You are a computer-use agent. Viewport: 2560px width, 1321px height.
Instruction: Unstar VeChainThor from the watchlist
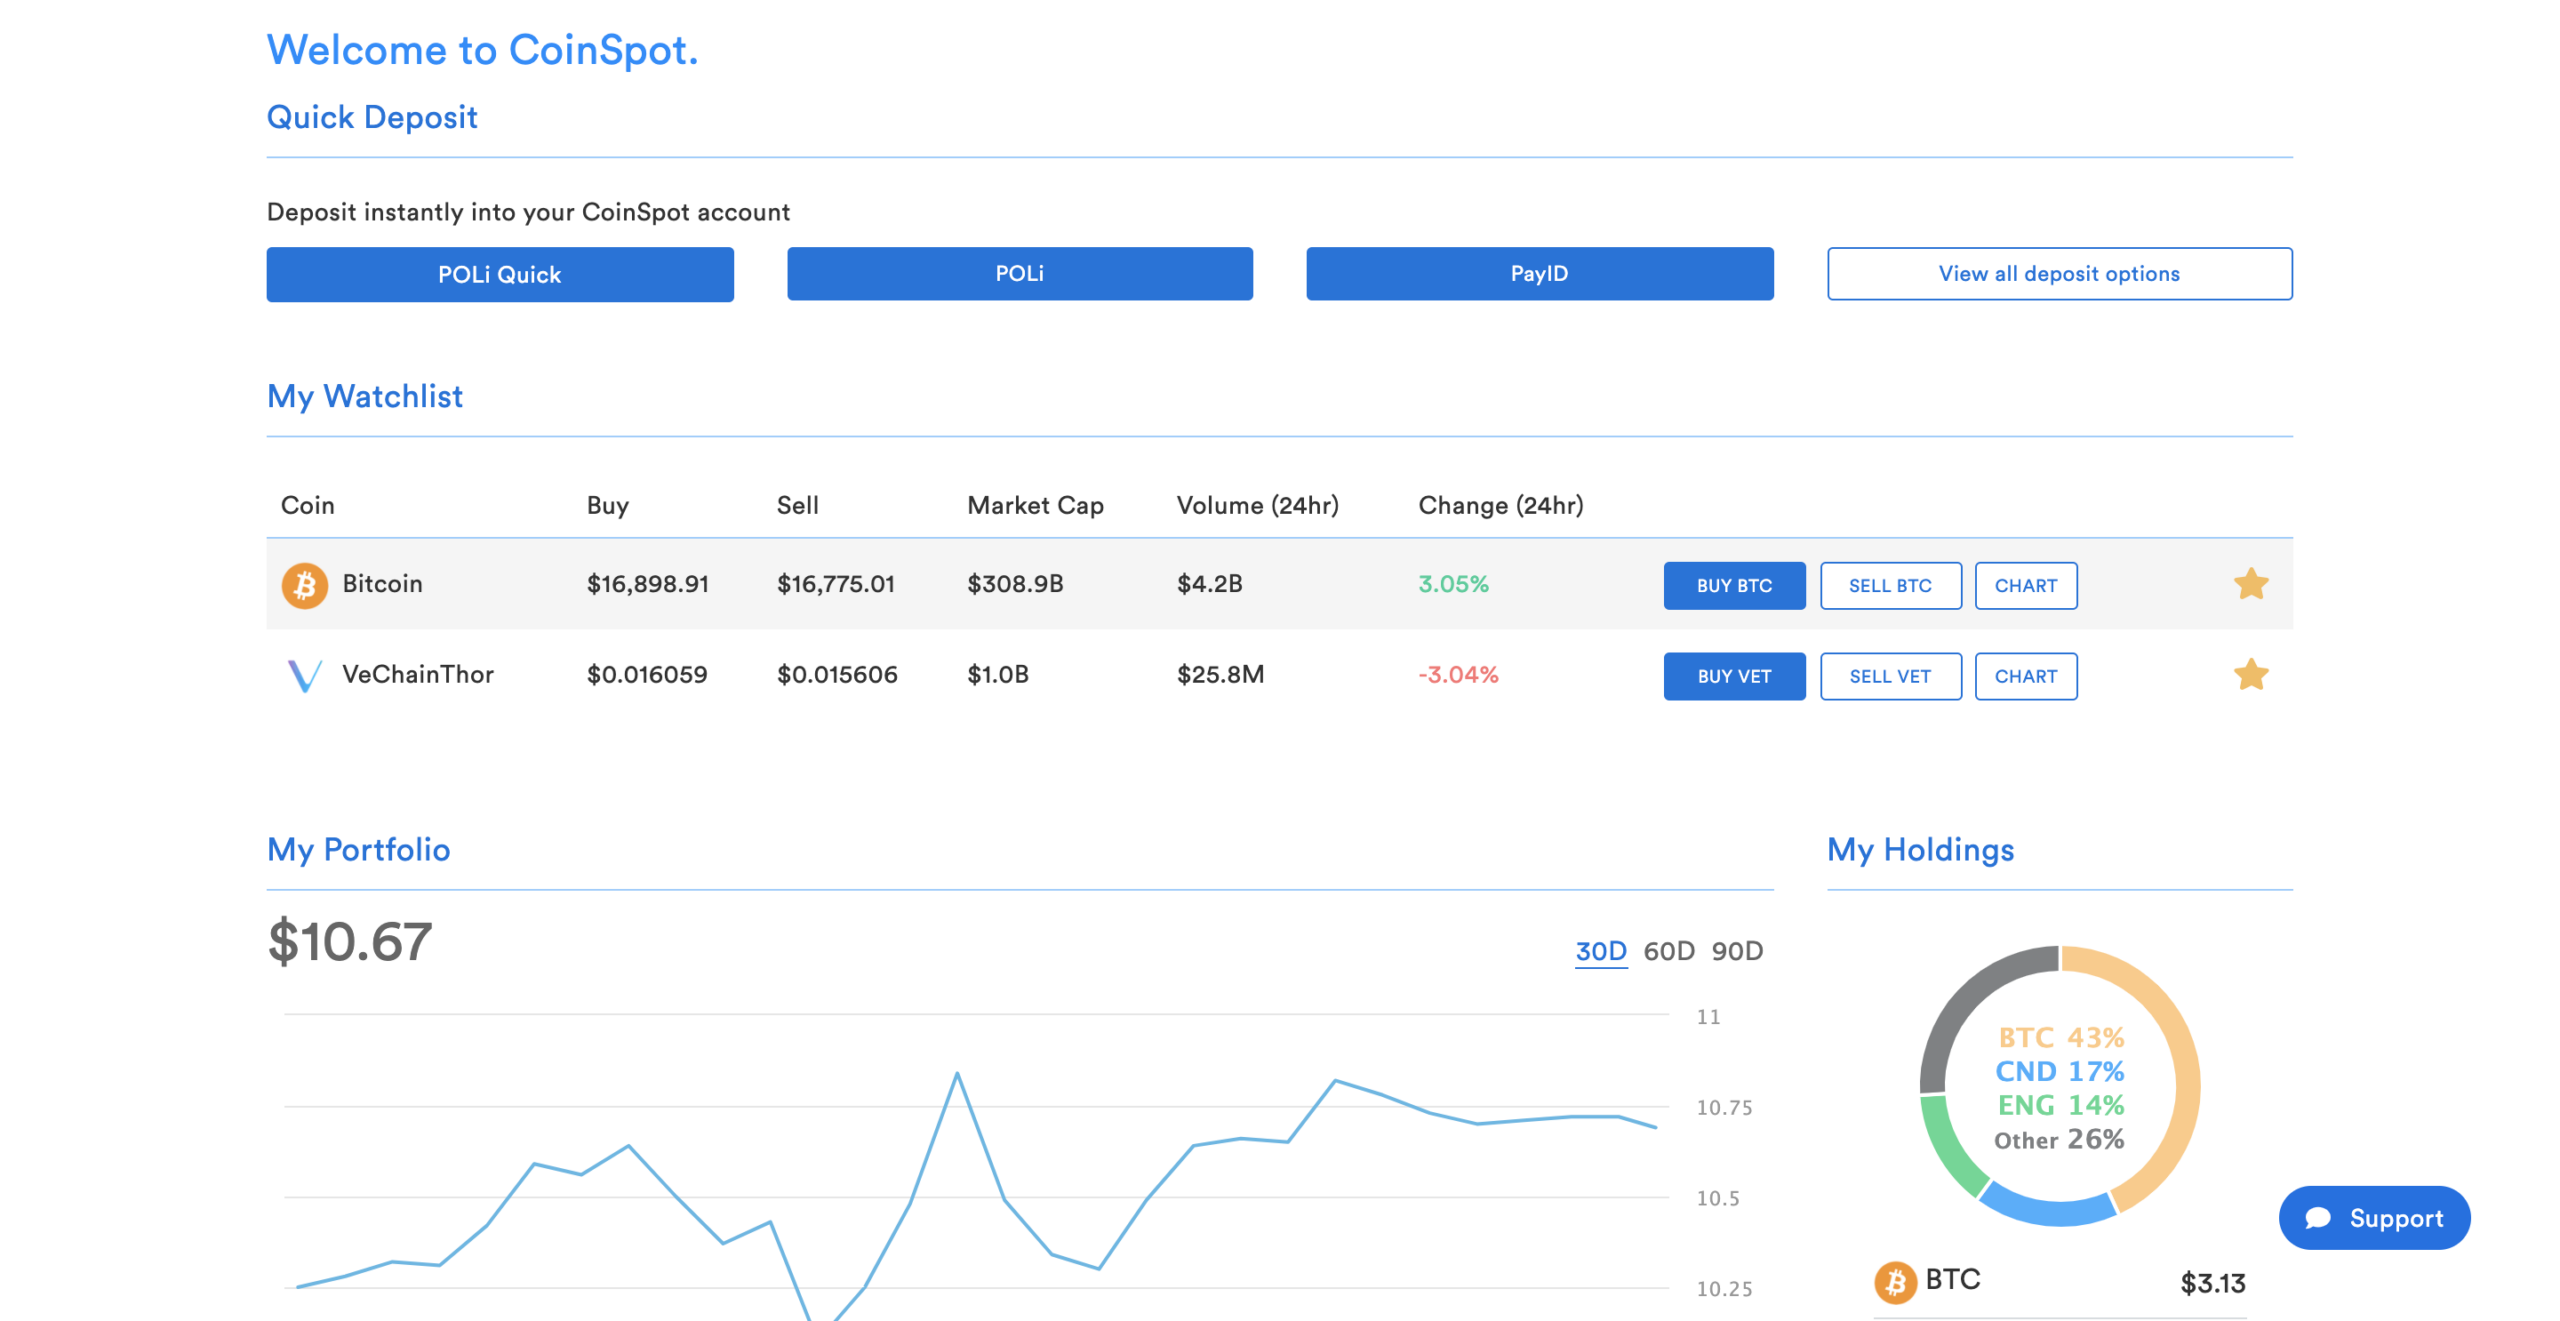click(2250, 675)
